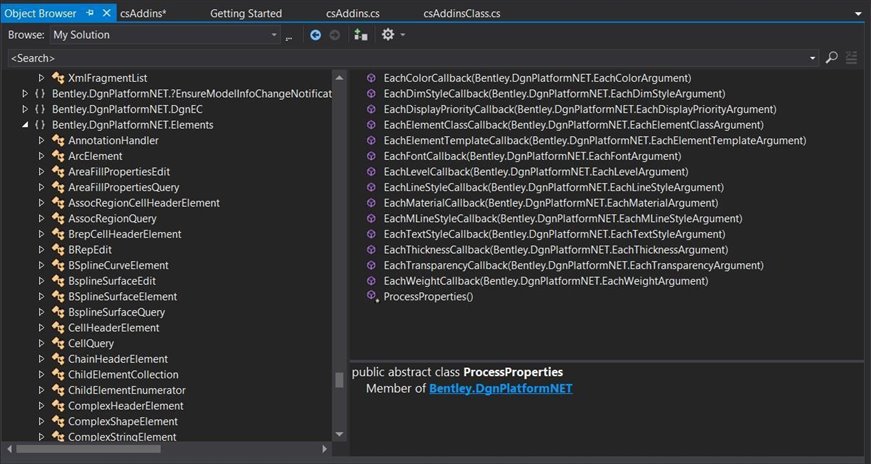Click the namespace braces icon for Bentley.DgnPlatformNET.Elements
The width and height of the screenshot is (871, 464).
(40, 124)
